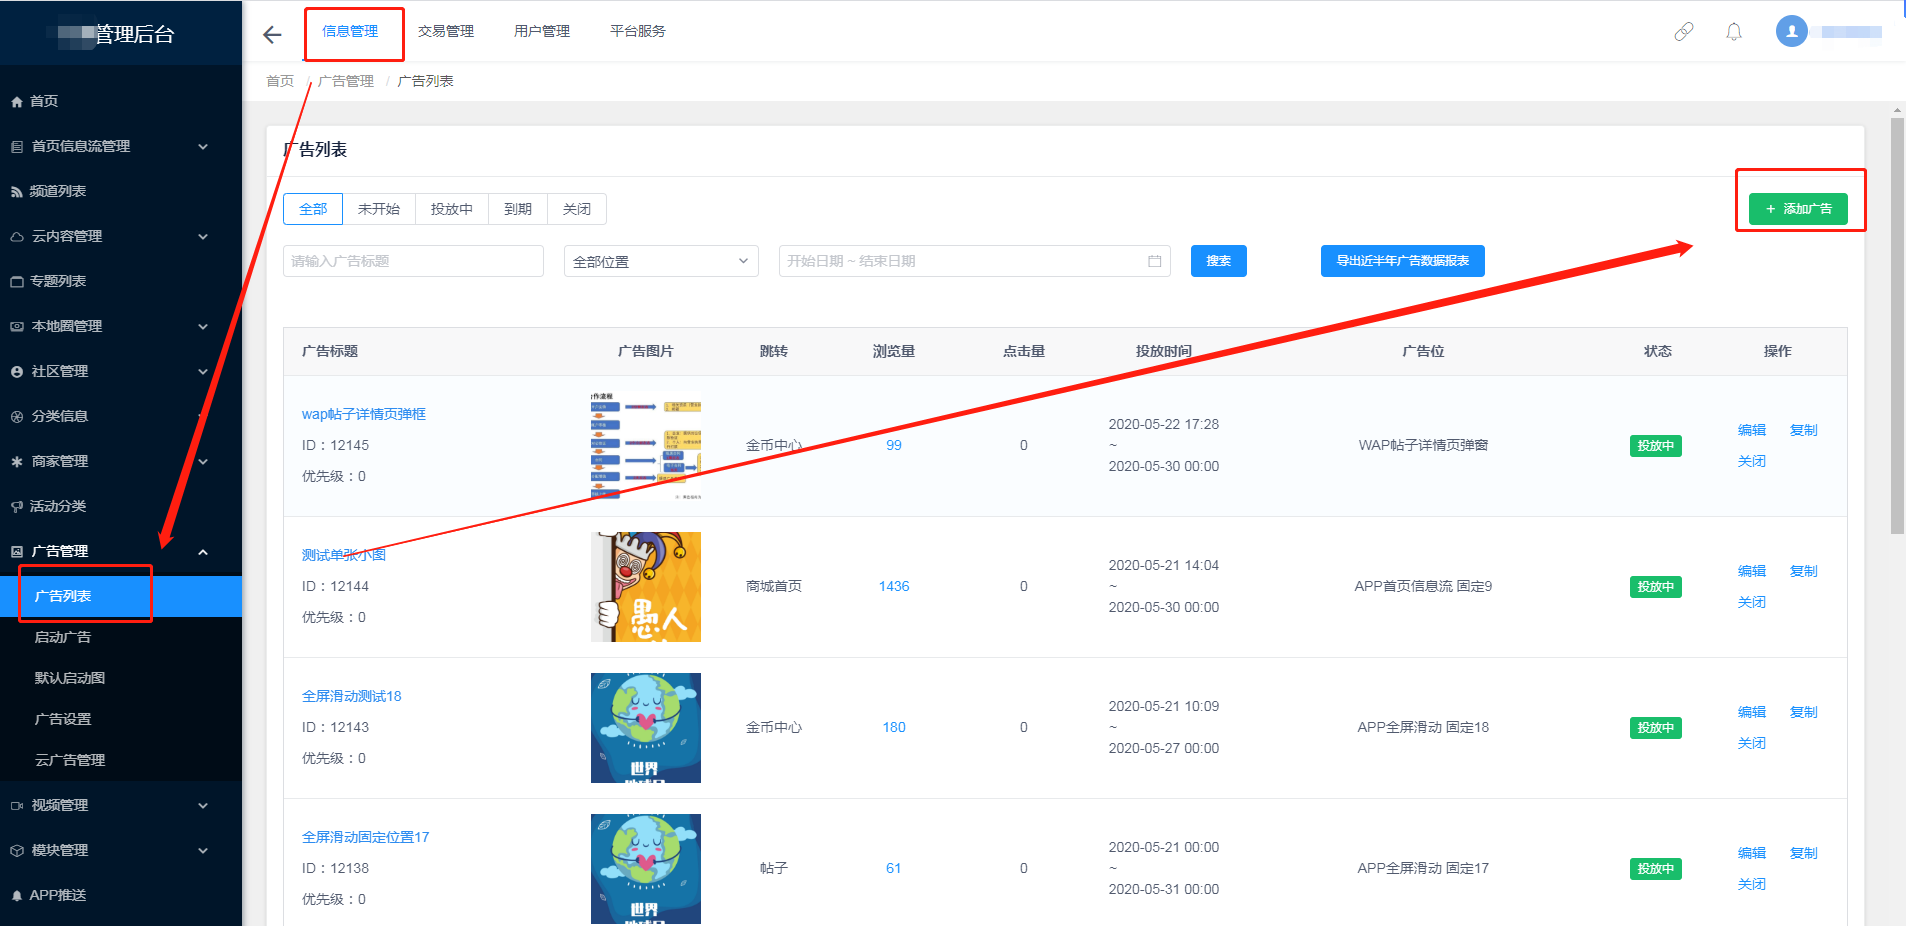This screenshot has width=1906, height=926.
Task: Click the back arrow icon
Action: point(272,35)
